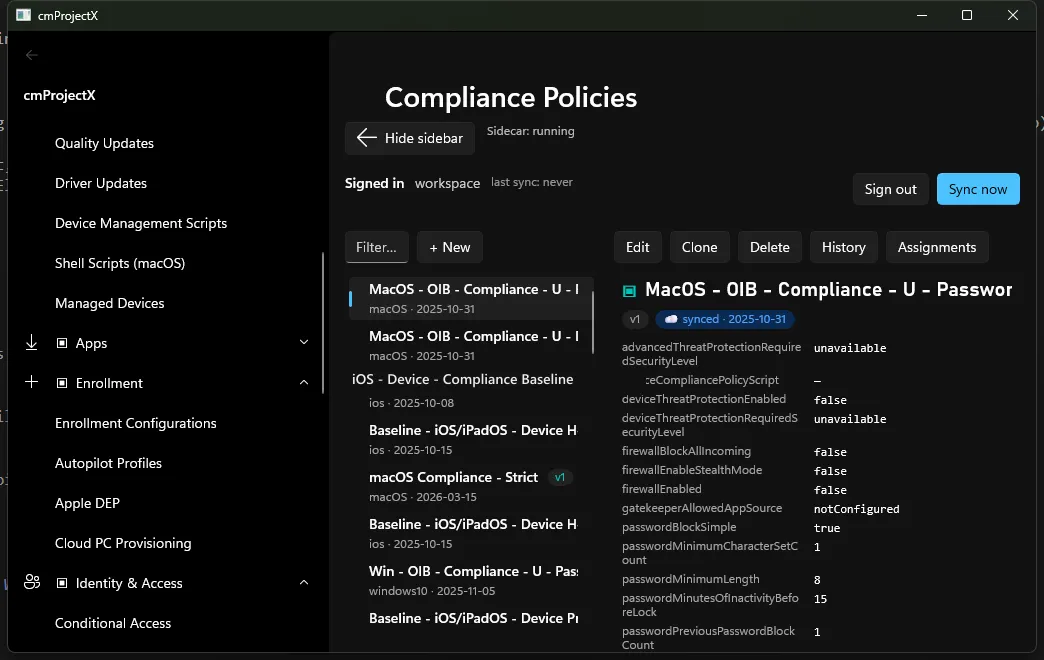Select Win - OIB - Compliance - U policy

(x=470, y=580)
